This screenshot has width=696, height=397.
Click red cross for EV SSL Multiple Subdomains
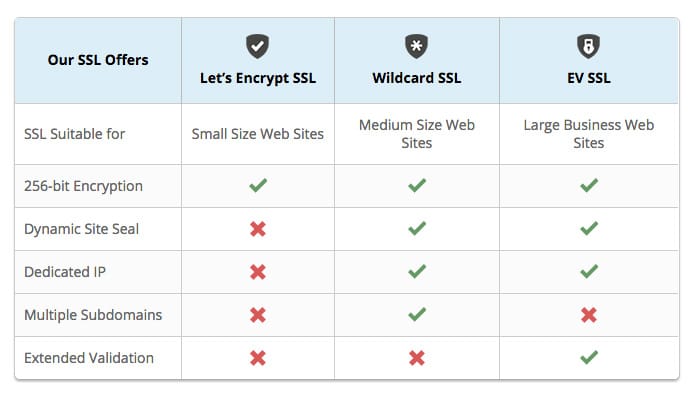point(589,315)
